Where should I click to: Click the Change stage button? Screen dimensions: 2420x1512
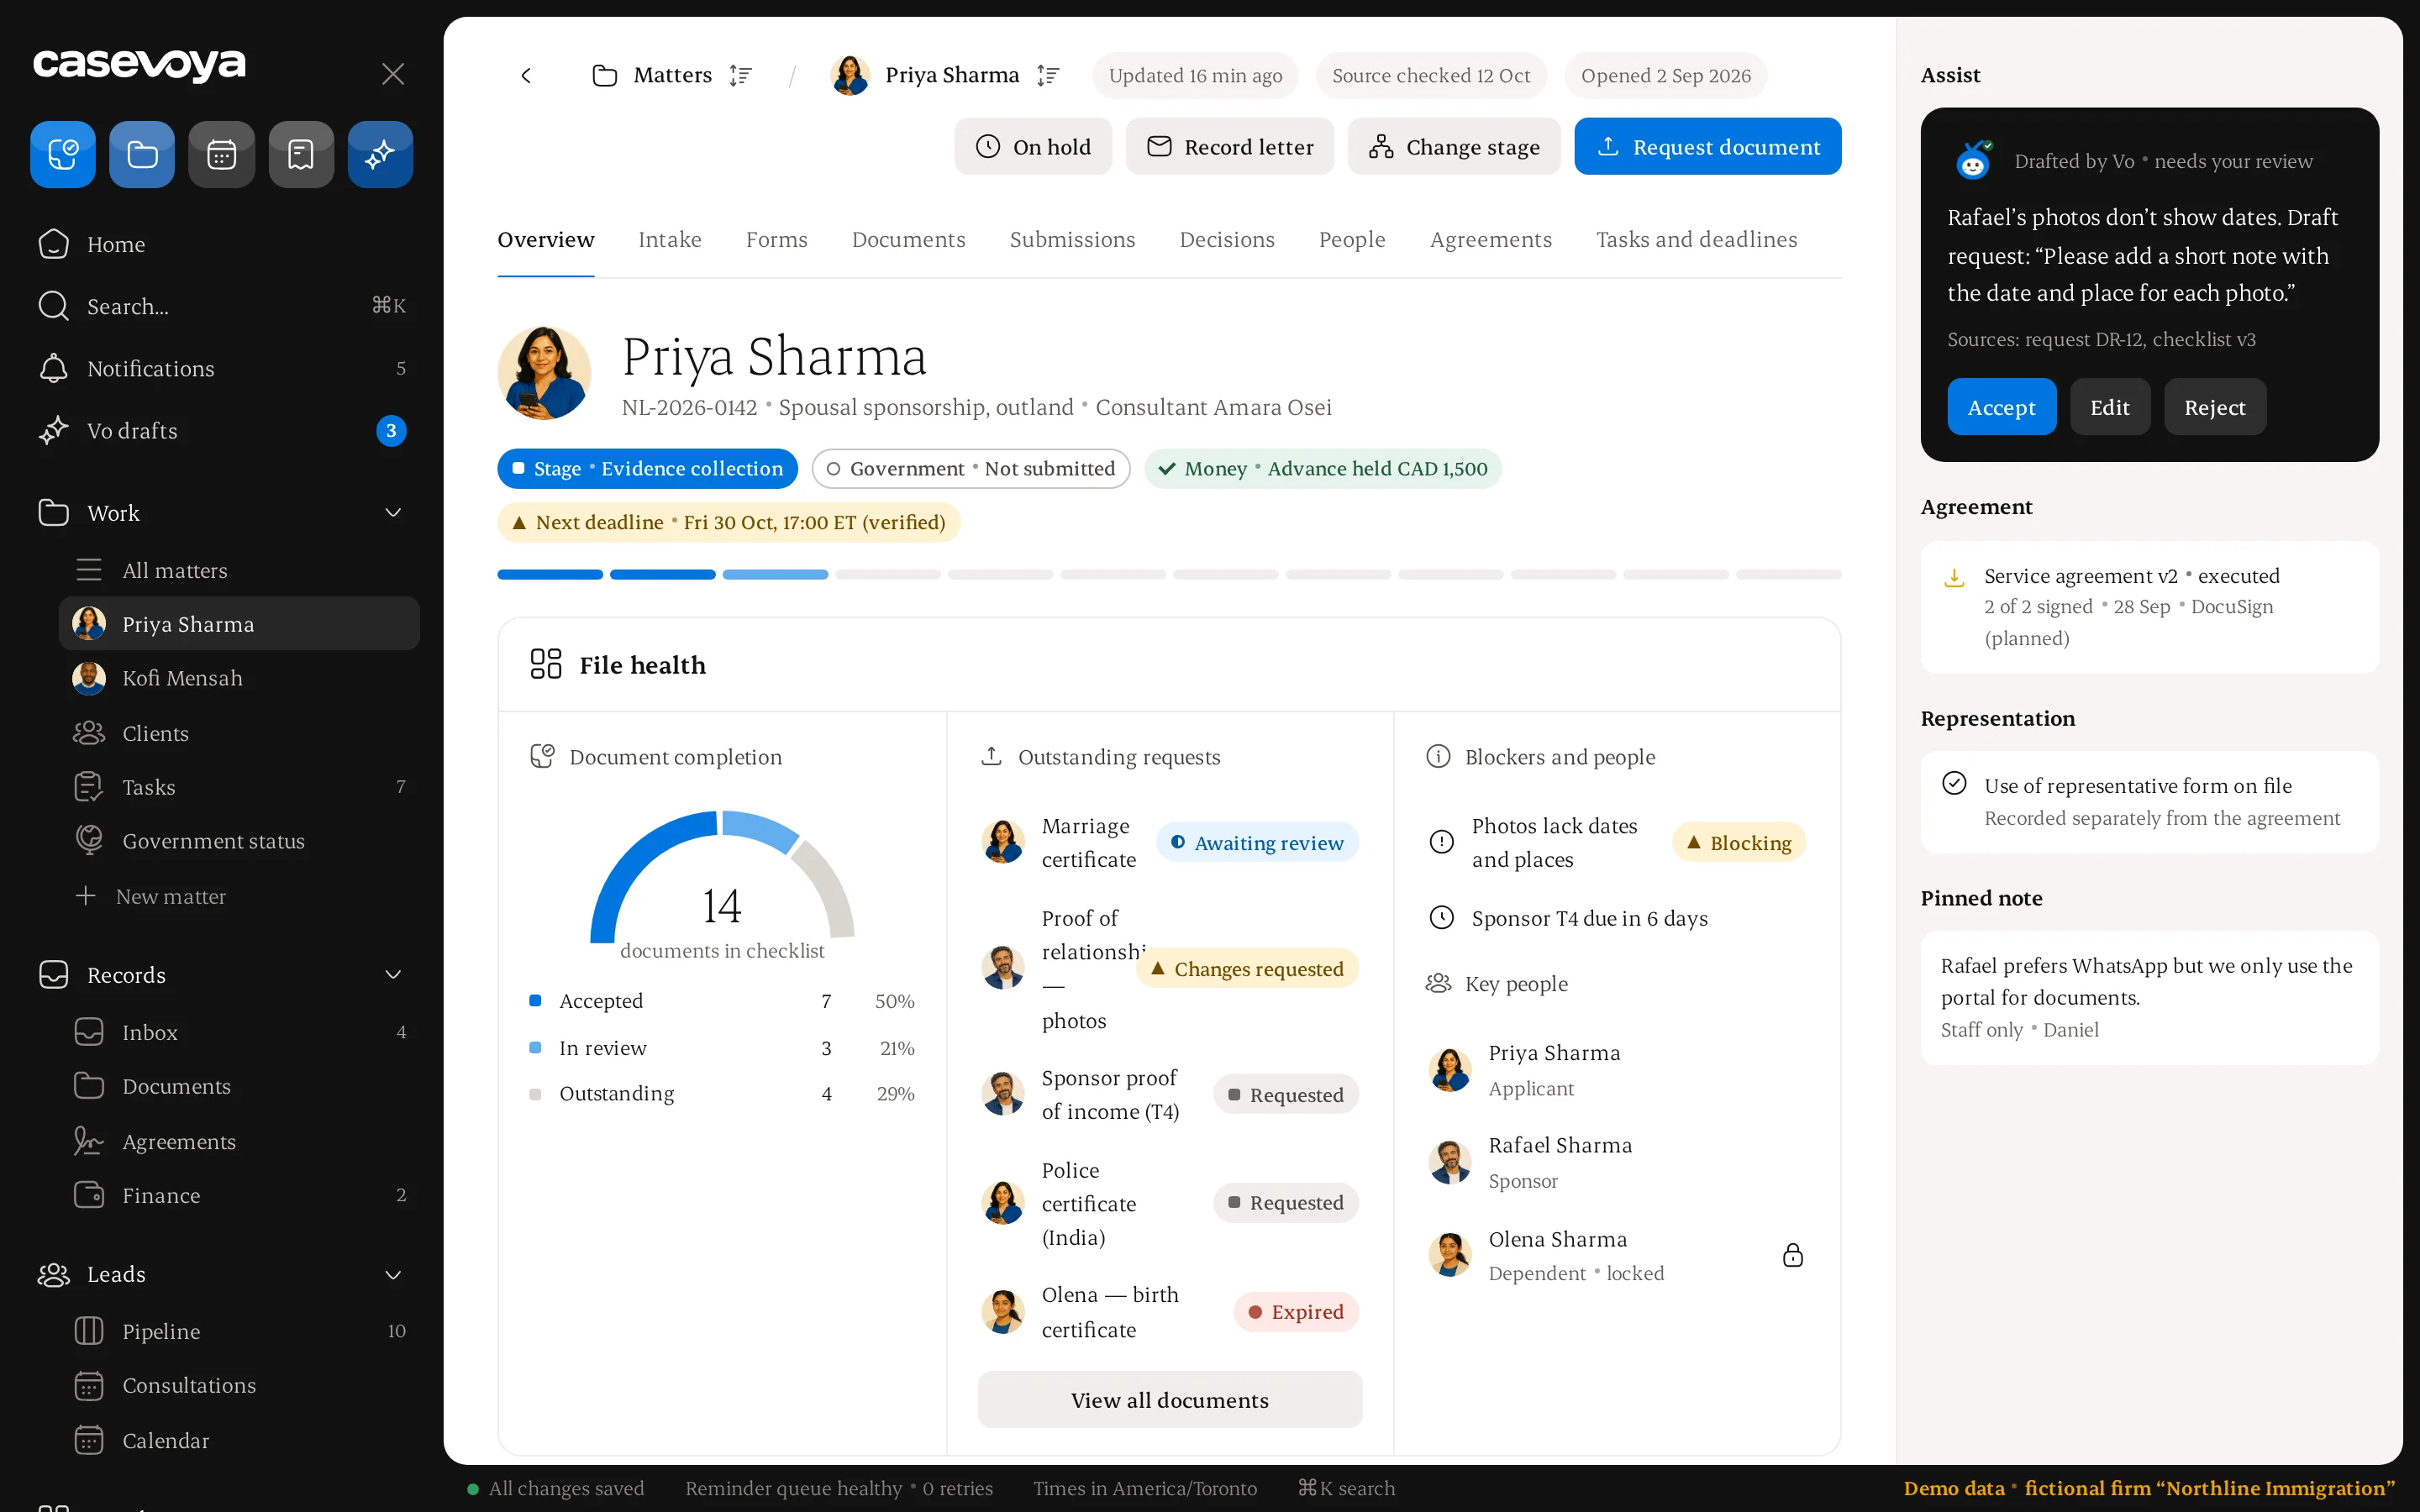(1454, 146)
